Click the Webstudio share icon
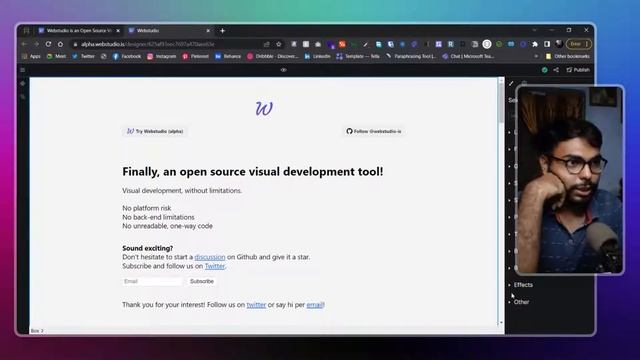This screenshot has height=360, width=640. (556, 70)
